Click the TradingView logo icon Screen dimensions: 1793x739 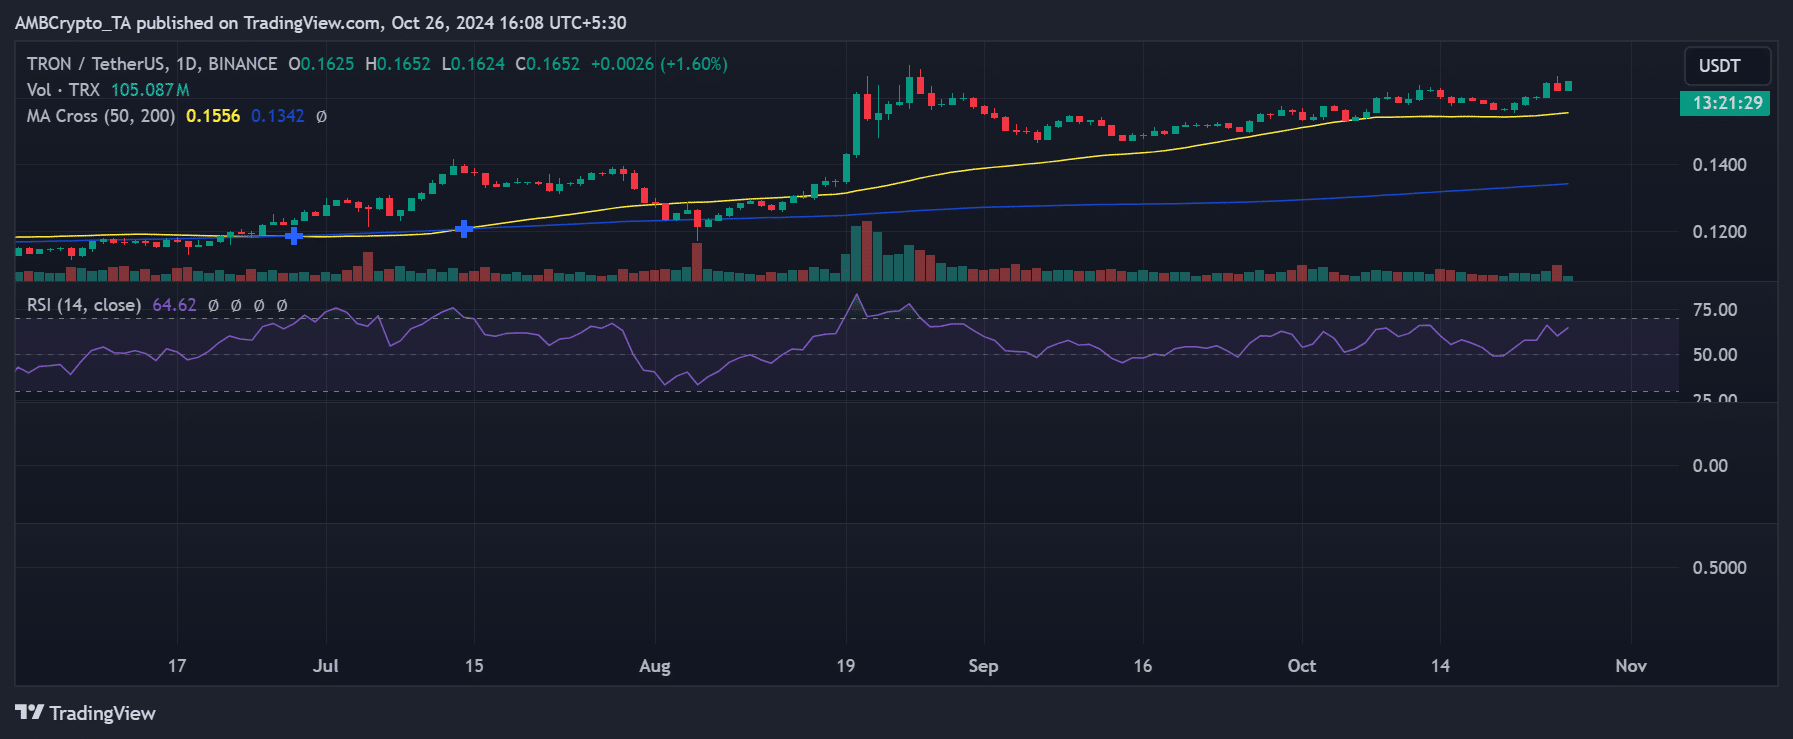coord(29,712)
